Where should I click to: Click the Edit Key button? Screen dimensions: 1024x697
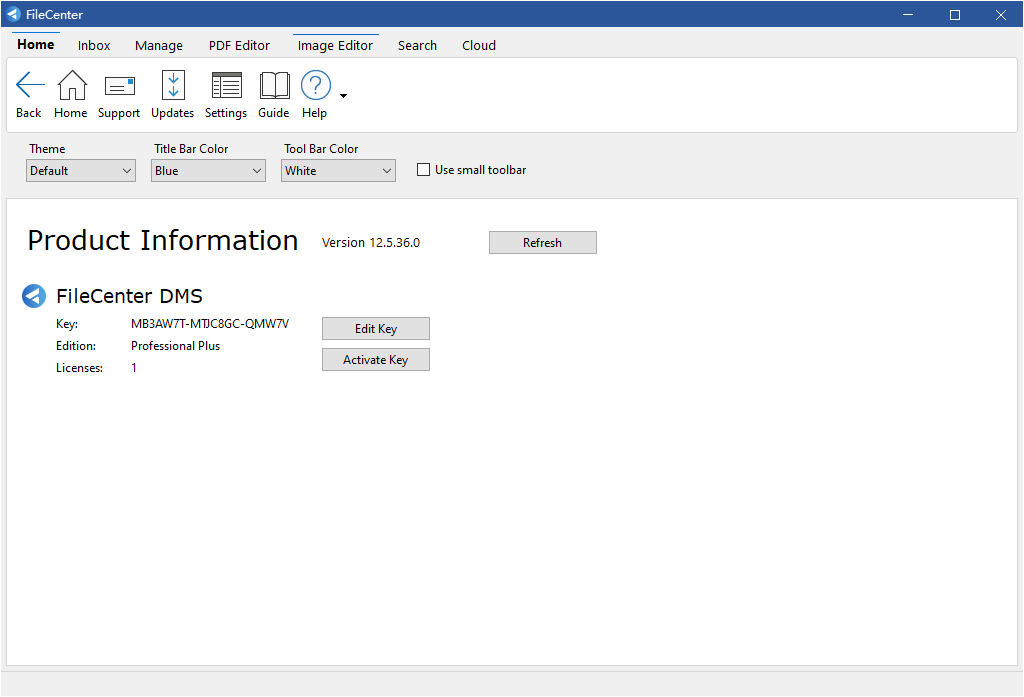(x=376, y=329)
